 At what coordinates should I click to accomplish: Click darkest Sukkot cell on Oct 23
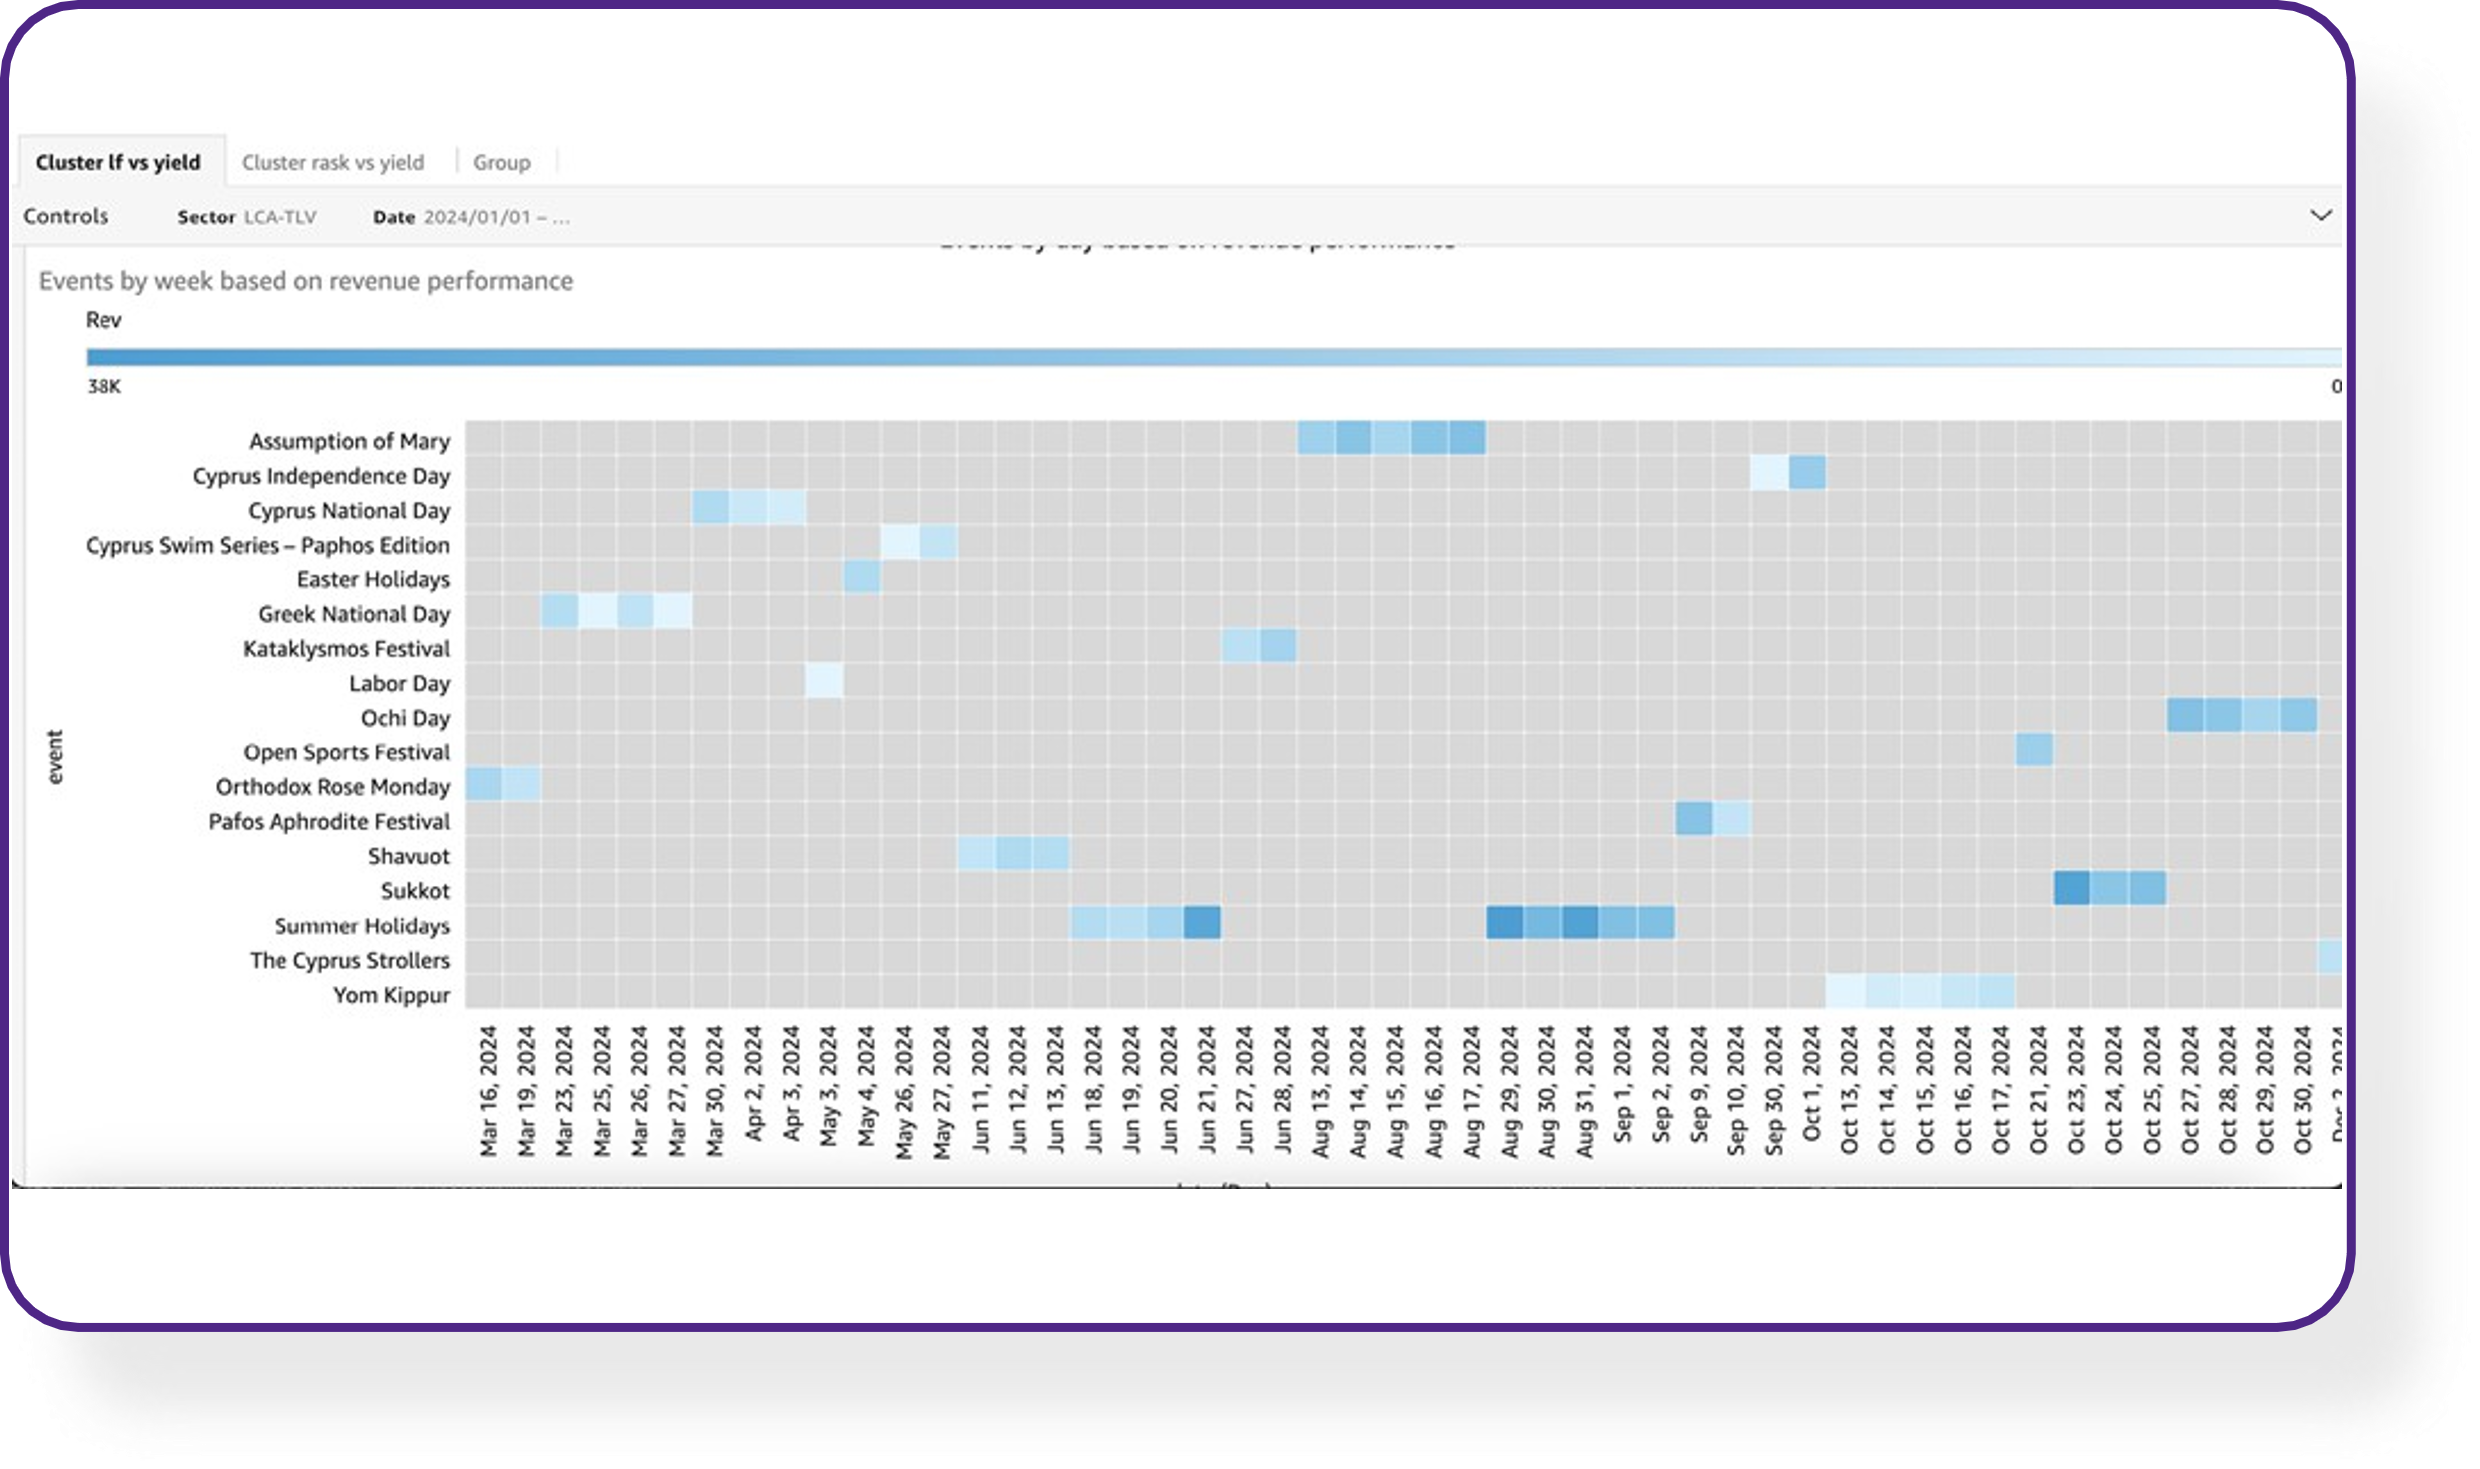pyautogui.click(x=2071, y=888)
